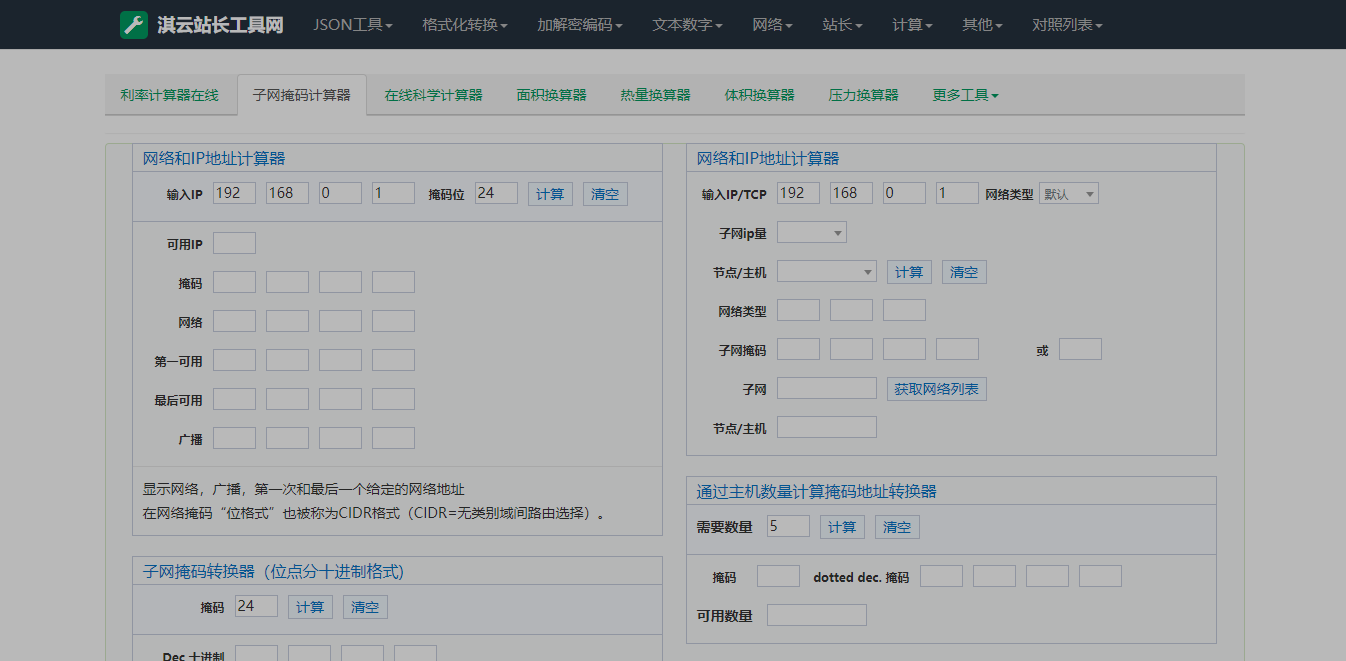This screenshot has height=661, width=1346.
Task: Open the 节点/主机 dropdown
Action: pyautogui.click(x=827, y=272)
